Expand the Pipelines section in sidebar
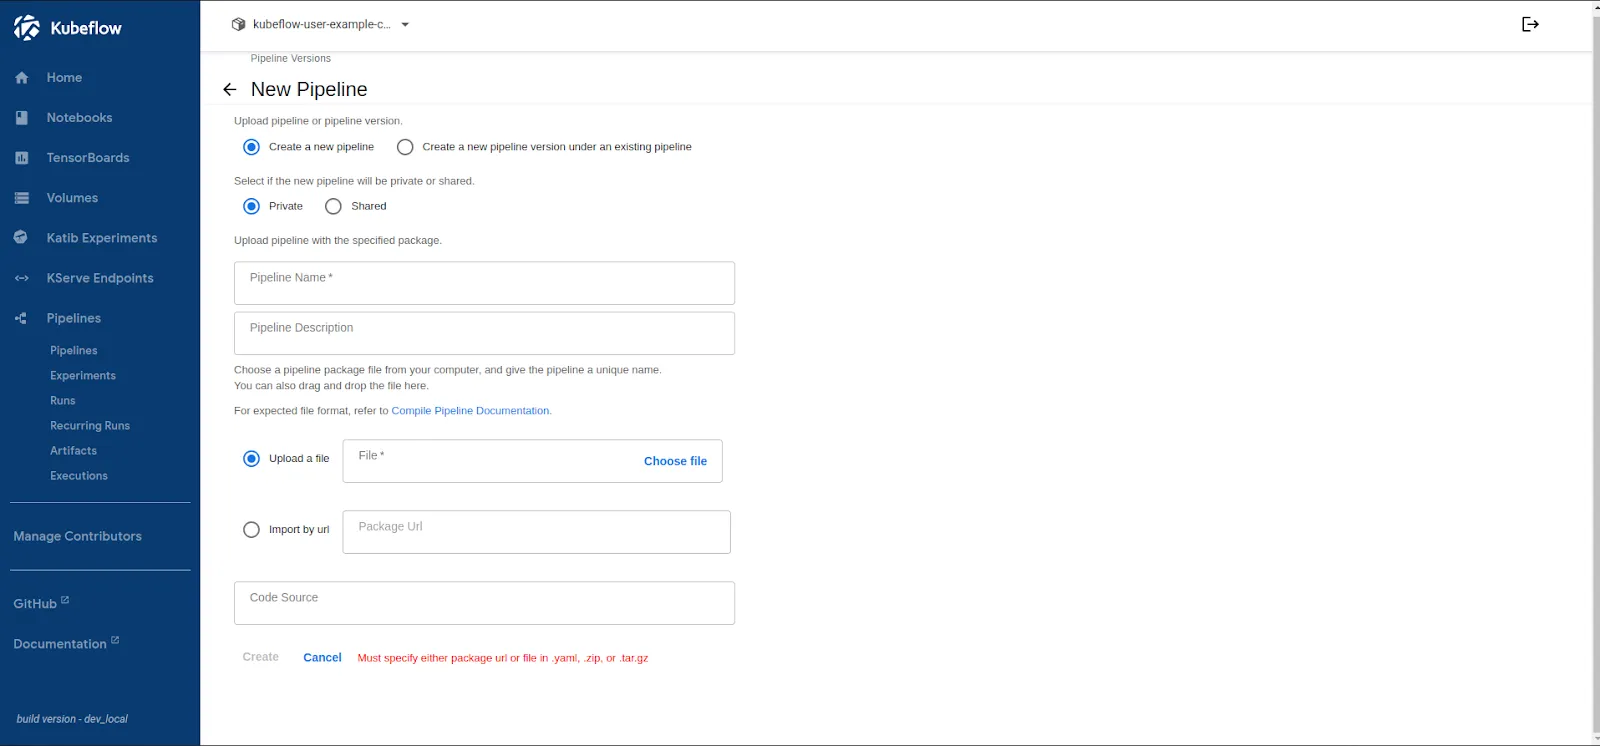 click(x=74, y=318)
